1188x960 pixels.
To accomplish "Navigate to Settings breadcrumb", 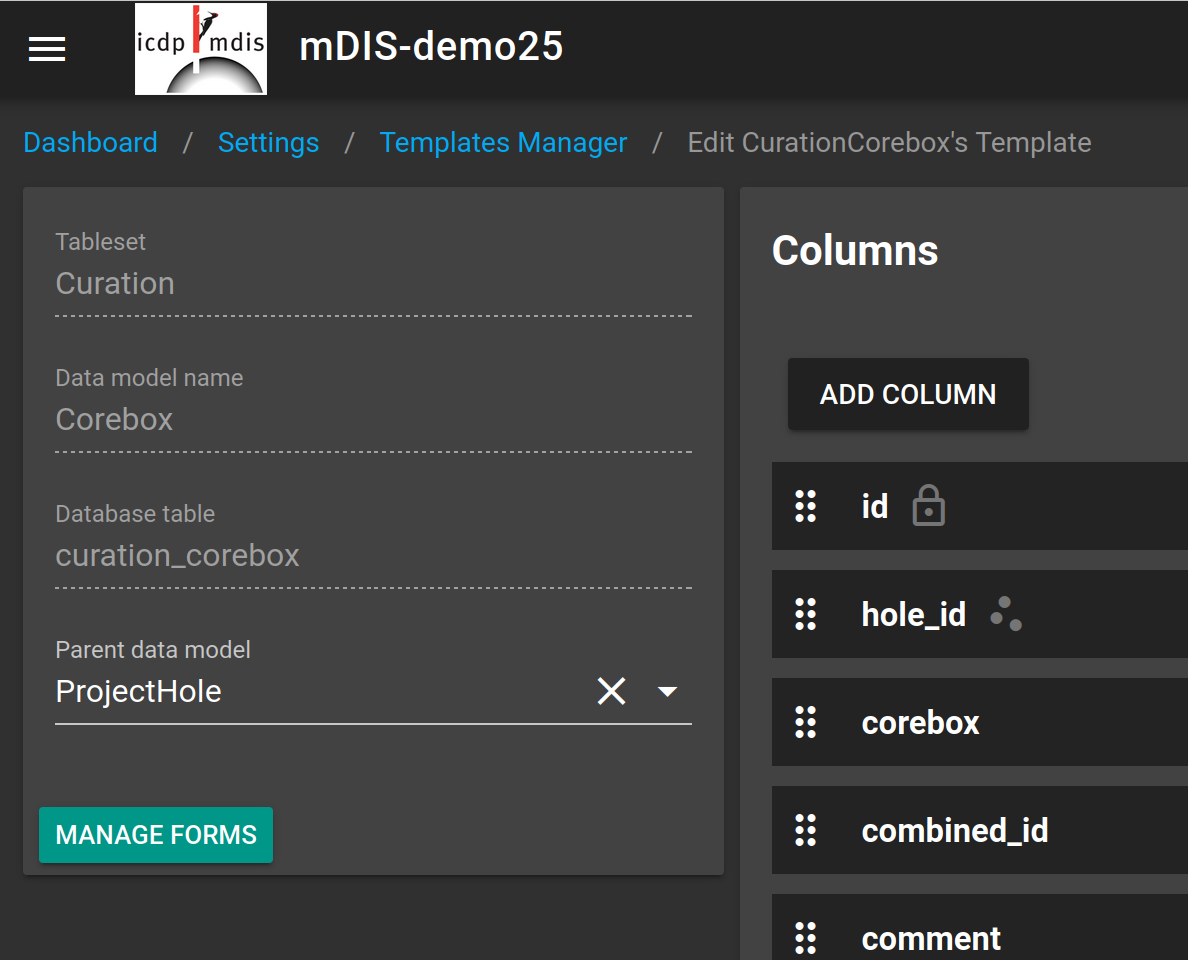I will [268, 143].
